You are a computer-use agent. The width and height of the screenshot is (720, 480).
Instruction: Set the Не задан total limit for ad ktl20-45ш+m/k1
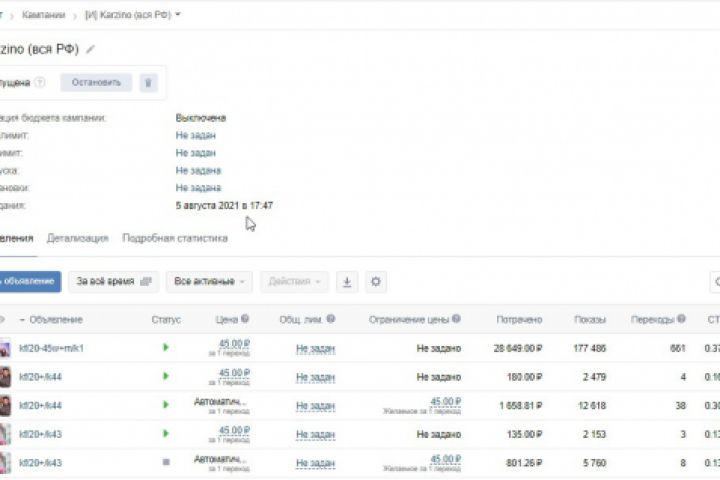coord(315,349)
